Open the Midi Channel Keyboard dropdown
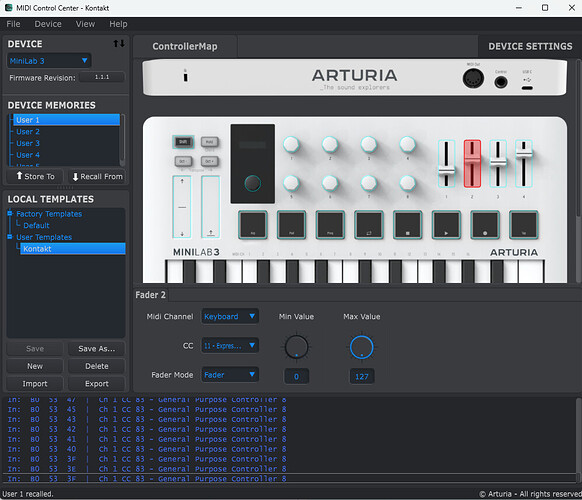This screenshot has width=582, height=500. 230,317
